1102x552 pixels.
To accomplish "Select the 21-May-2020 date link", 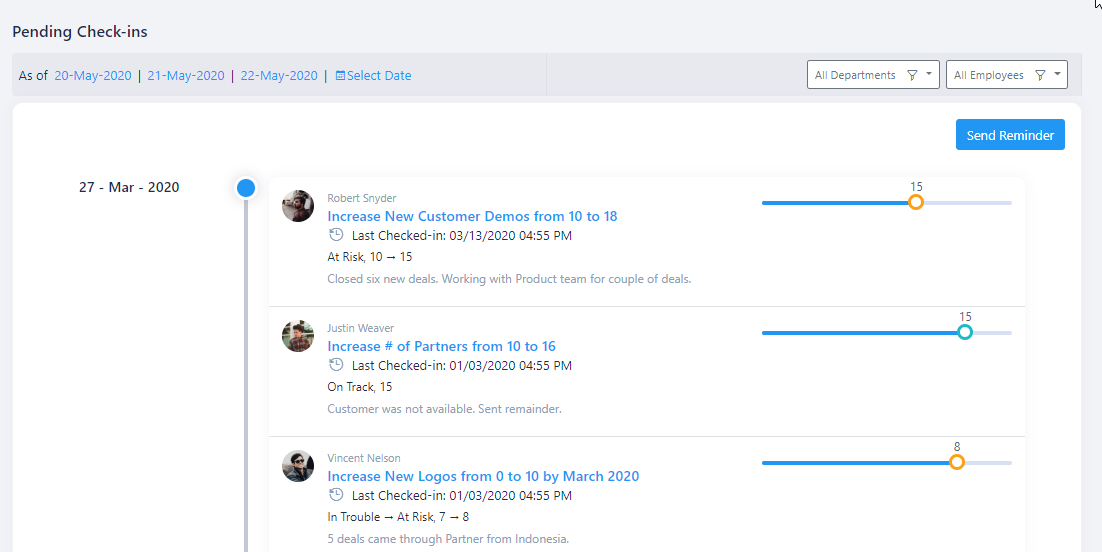I will pos(186,75).
